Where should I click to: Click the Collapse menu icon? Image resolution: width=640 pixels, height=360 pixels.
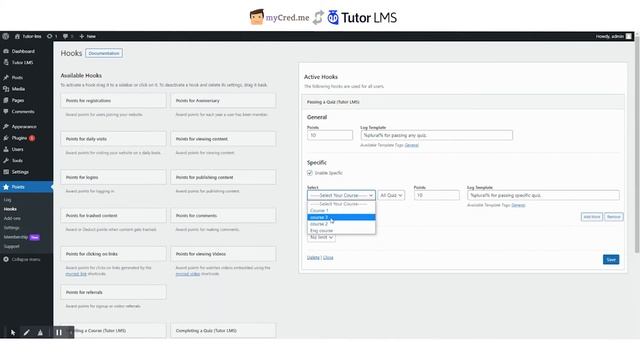(6, 260)
